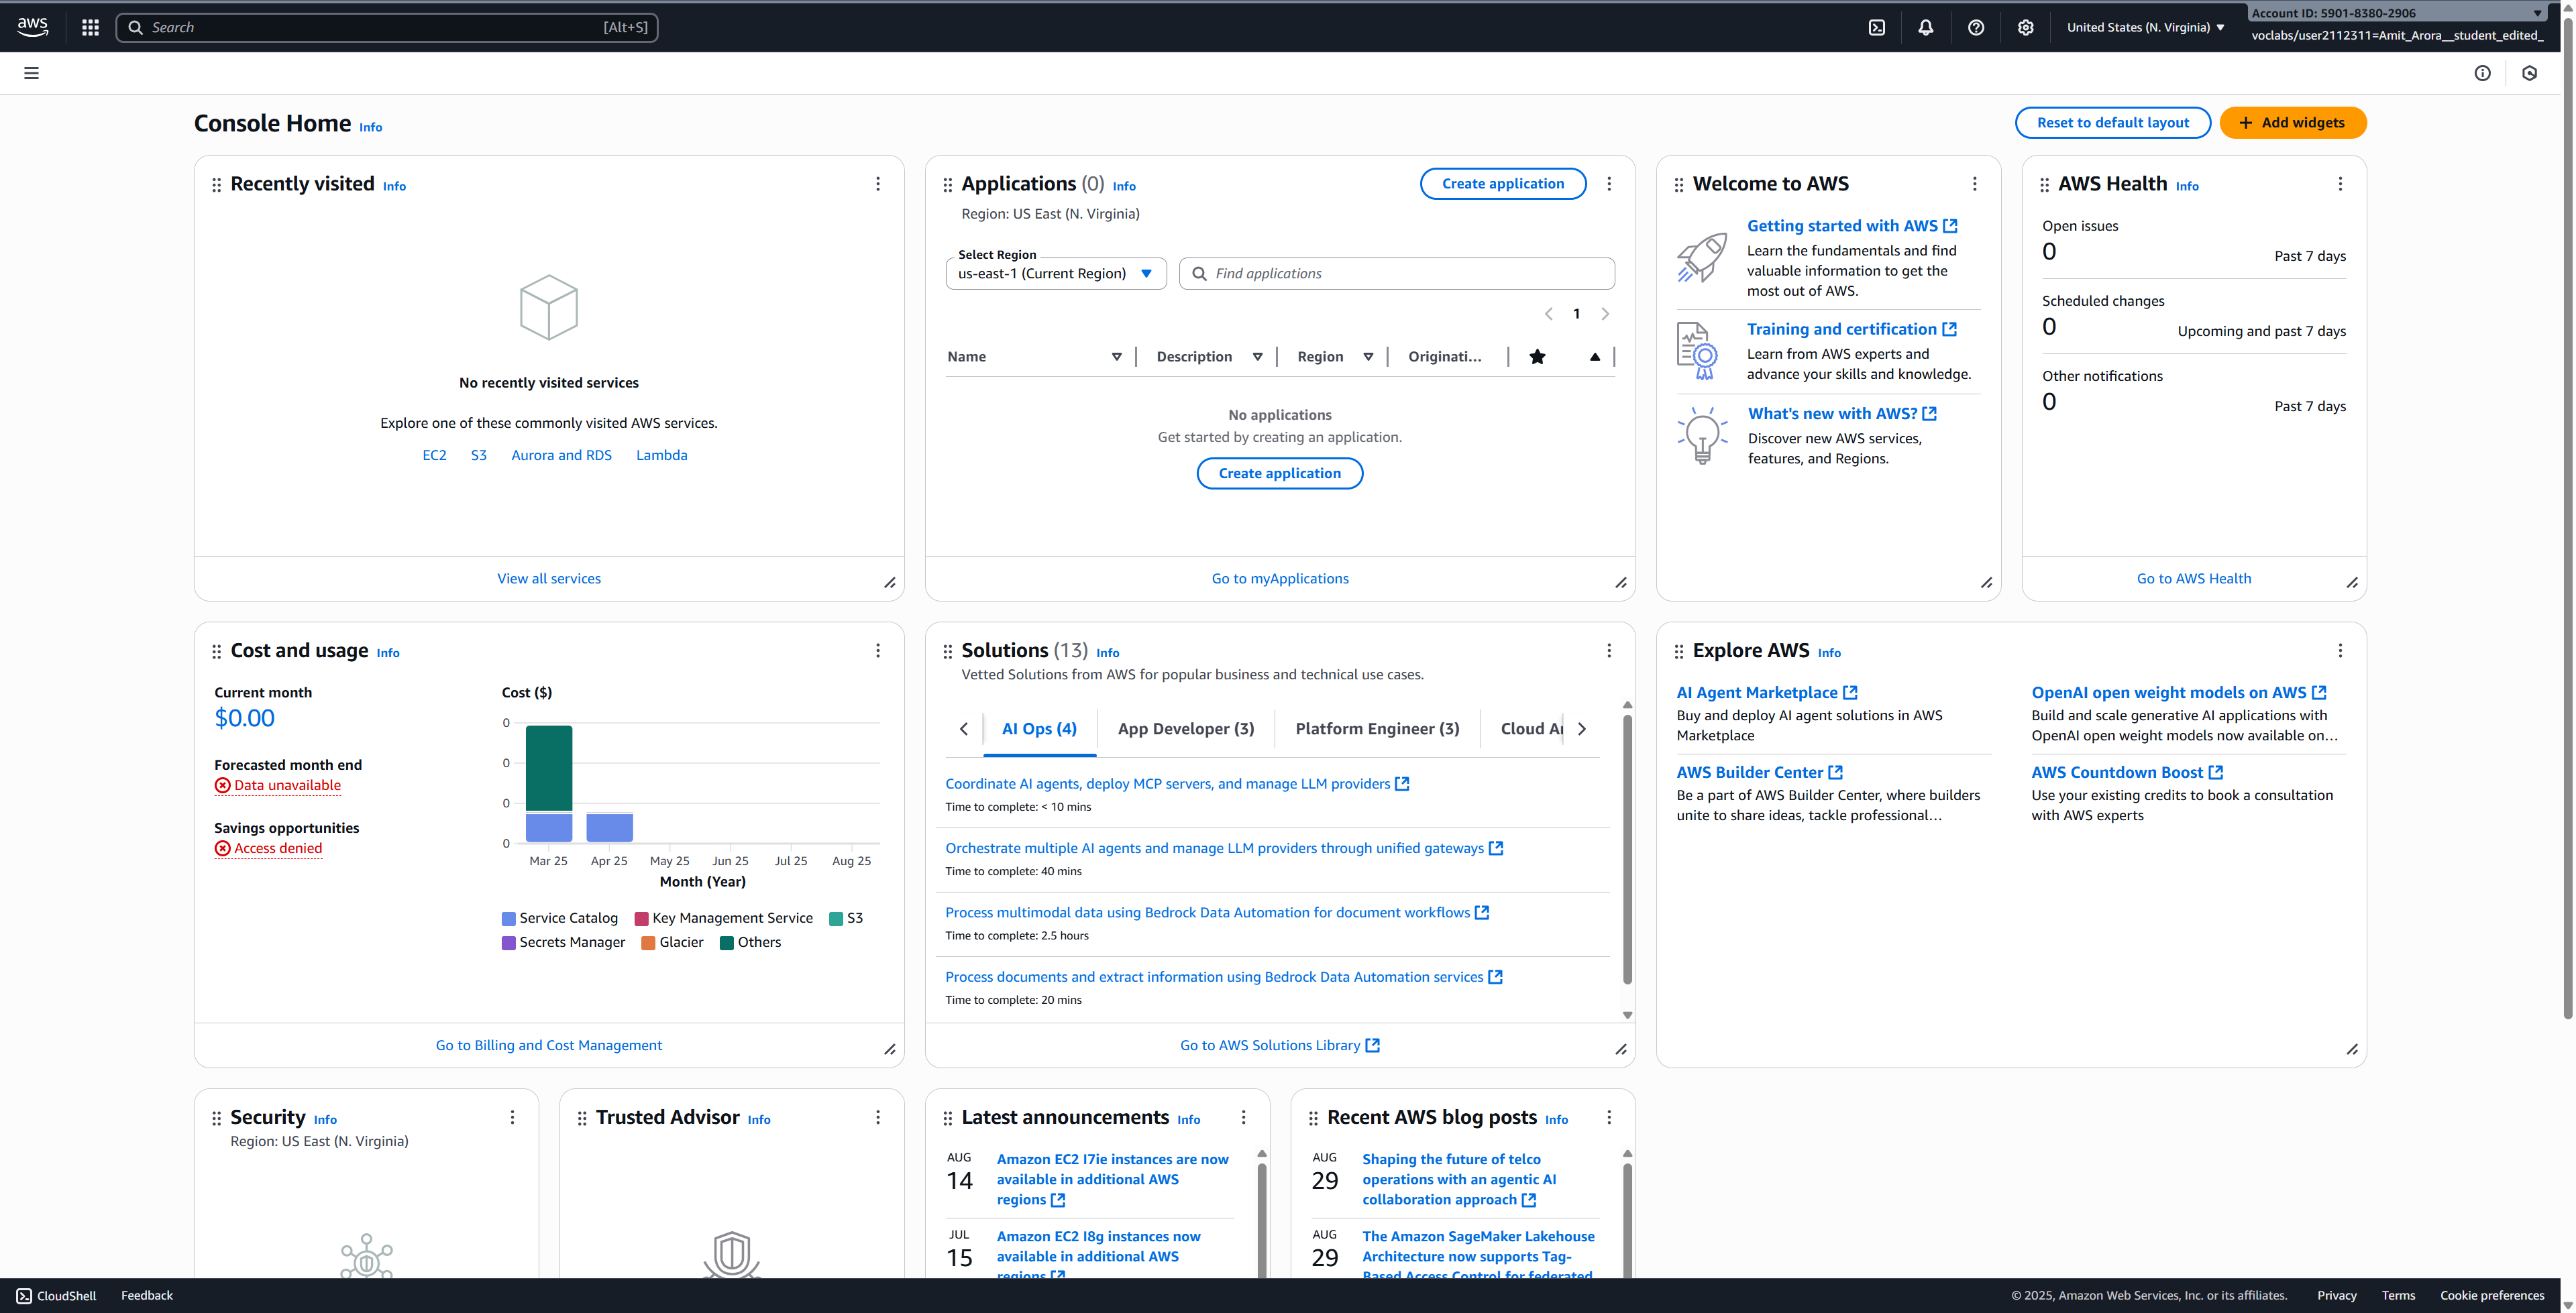2576x1313 pixels.
Task: Expand the hamburger side navigation menu
Action: pyautogui.click(x=32, y=73)
